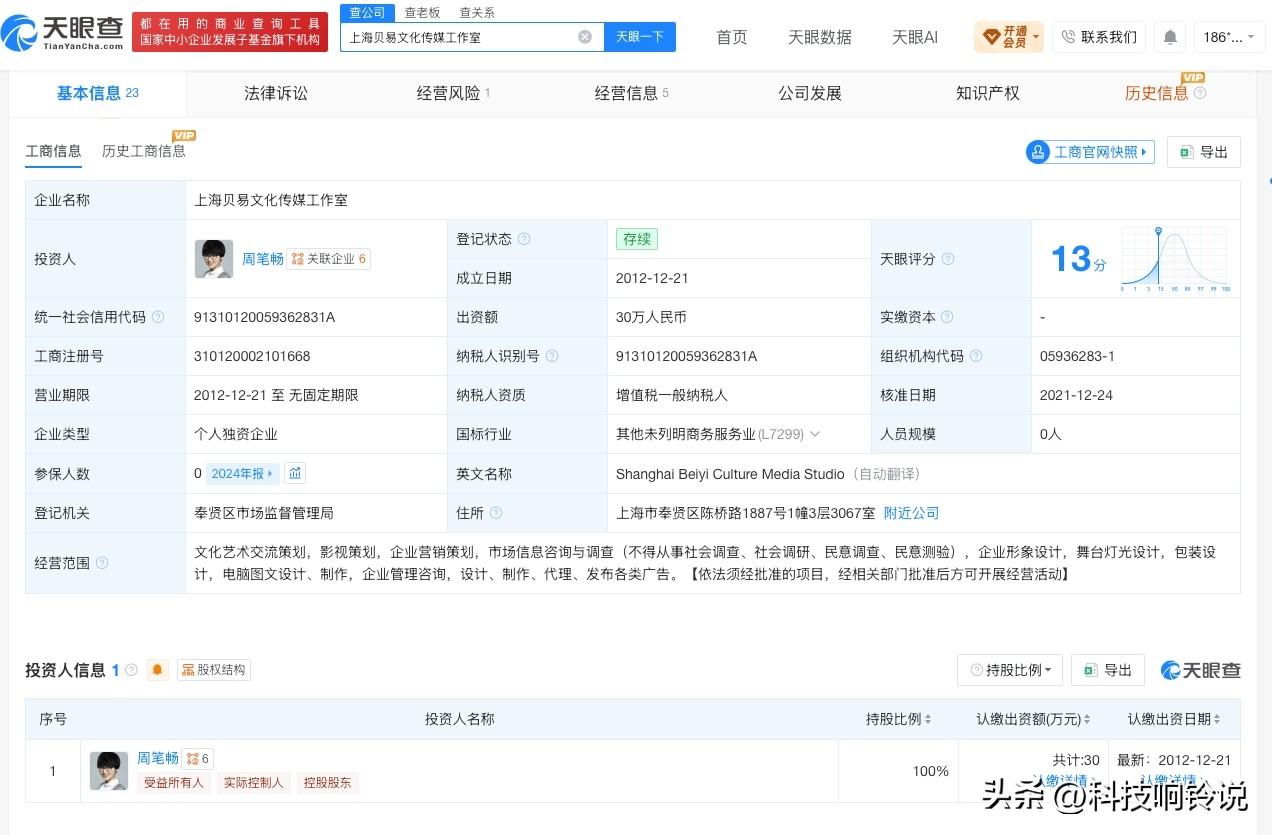Open the 知识产权 tab
Screen dimensions: 1272x835
[x=988, y=93]
